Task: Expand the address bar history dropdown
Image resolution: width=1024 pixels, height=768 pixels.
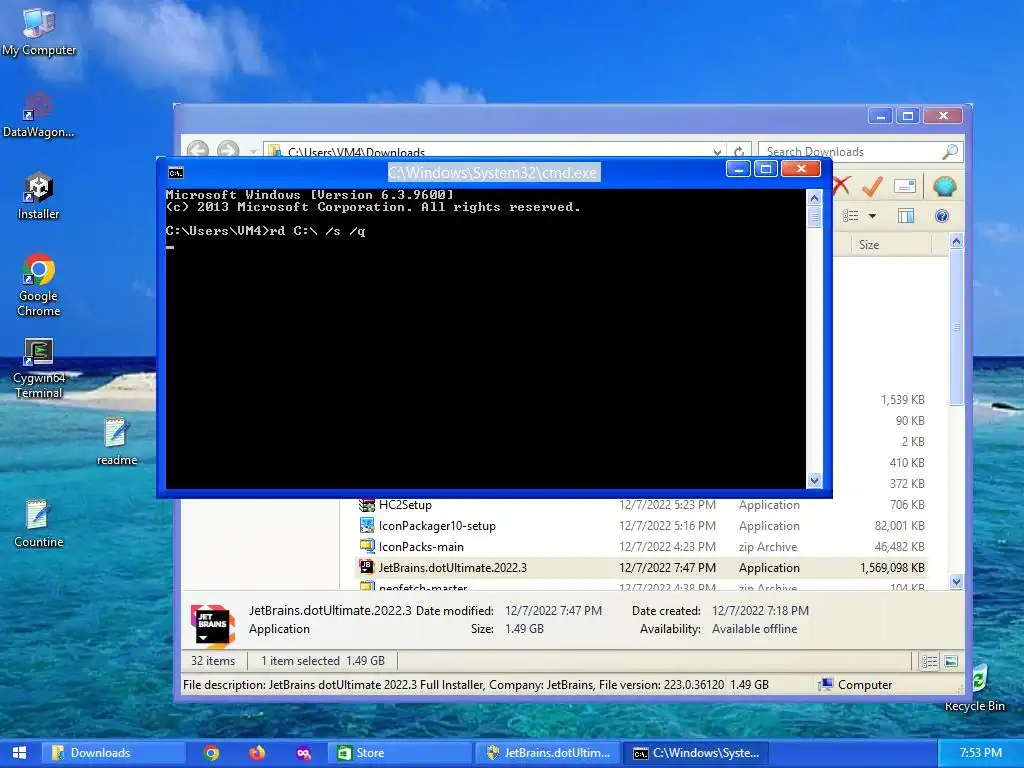Action: tap(717, 152)
